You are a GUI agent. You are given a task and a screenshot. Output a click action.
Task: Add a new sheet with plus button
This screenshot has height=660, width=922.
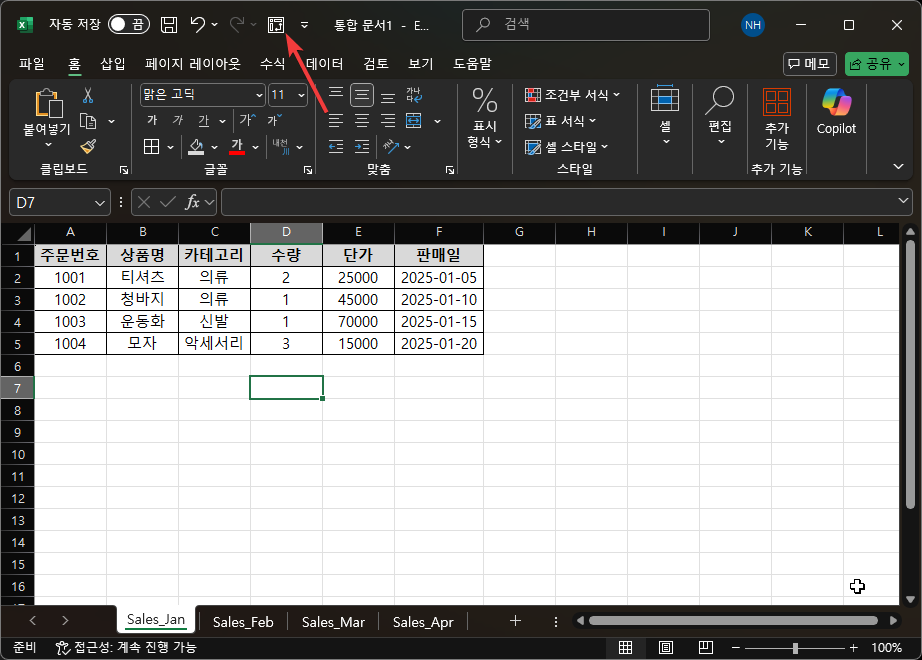coord(515,621)
